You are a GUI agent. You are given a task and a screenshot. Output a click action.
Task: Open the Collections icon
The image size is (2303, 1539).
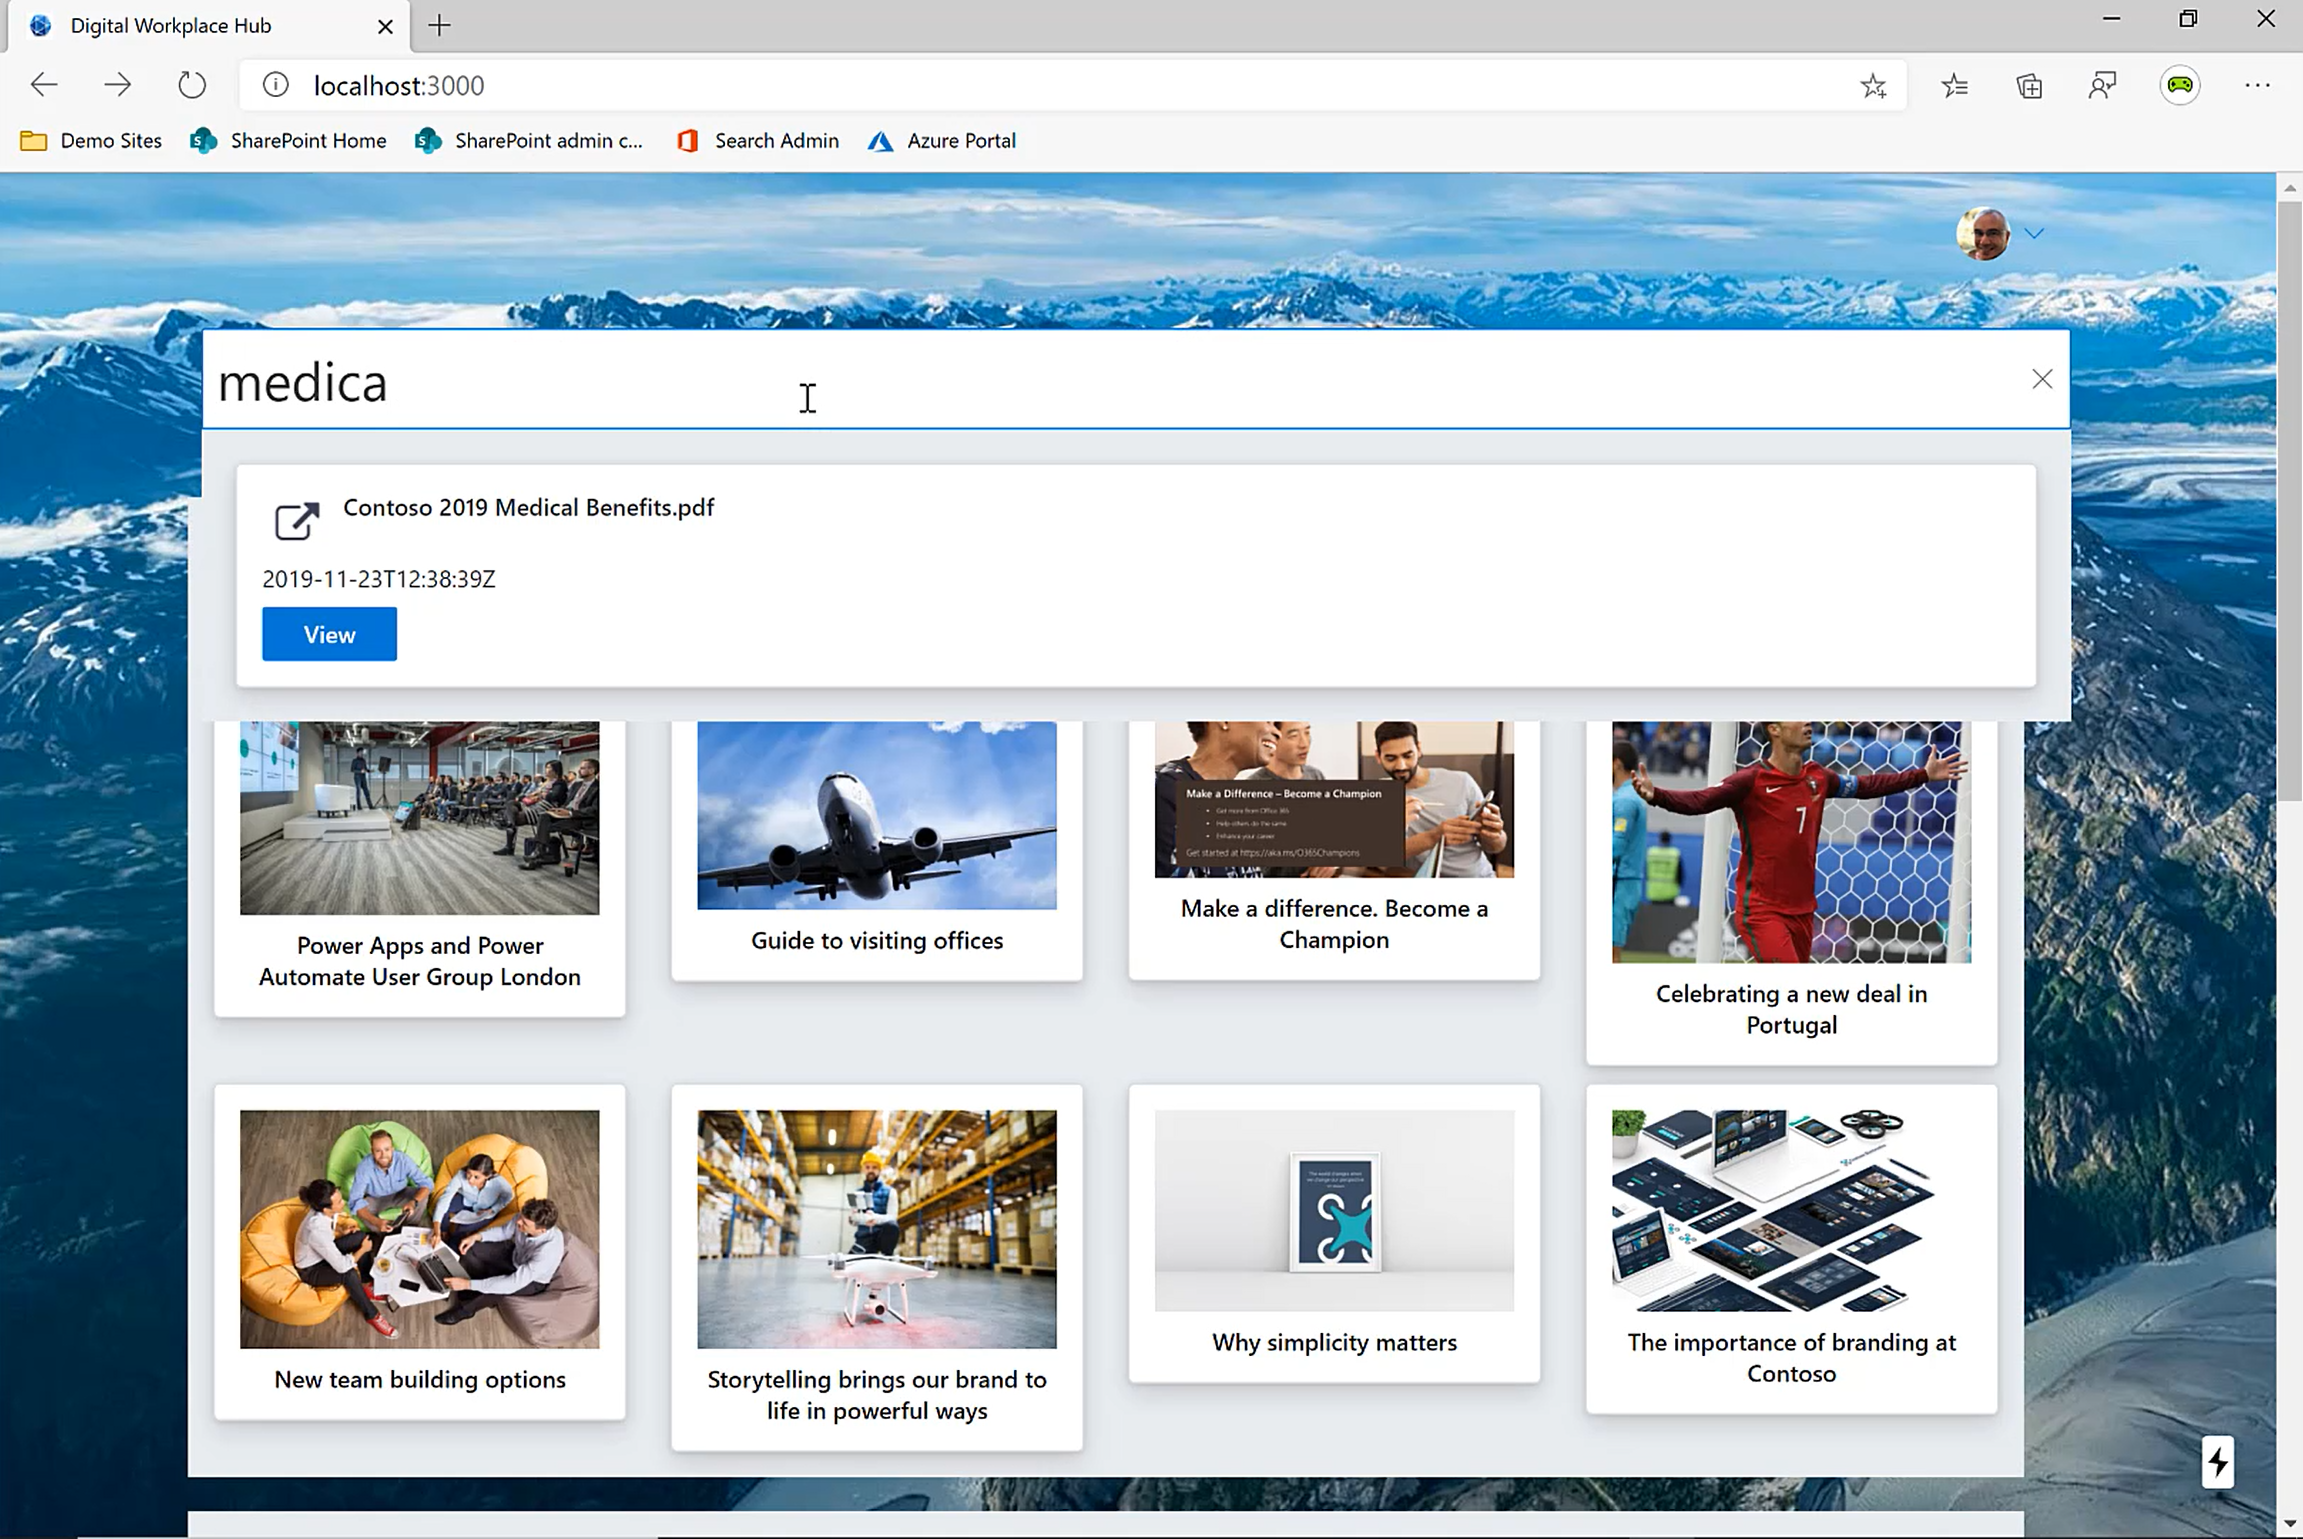pyautogui.click(x=2029, y=86)
